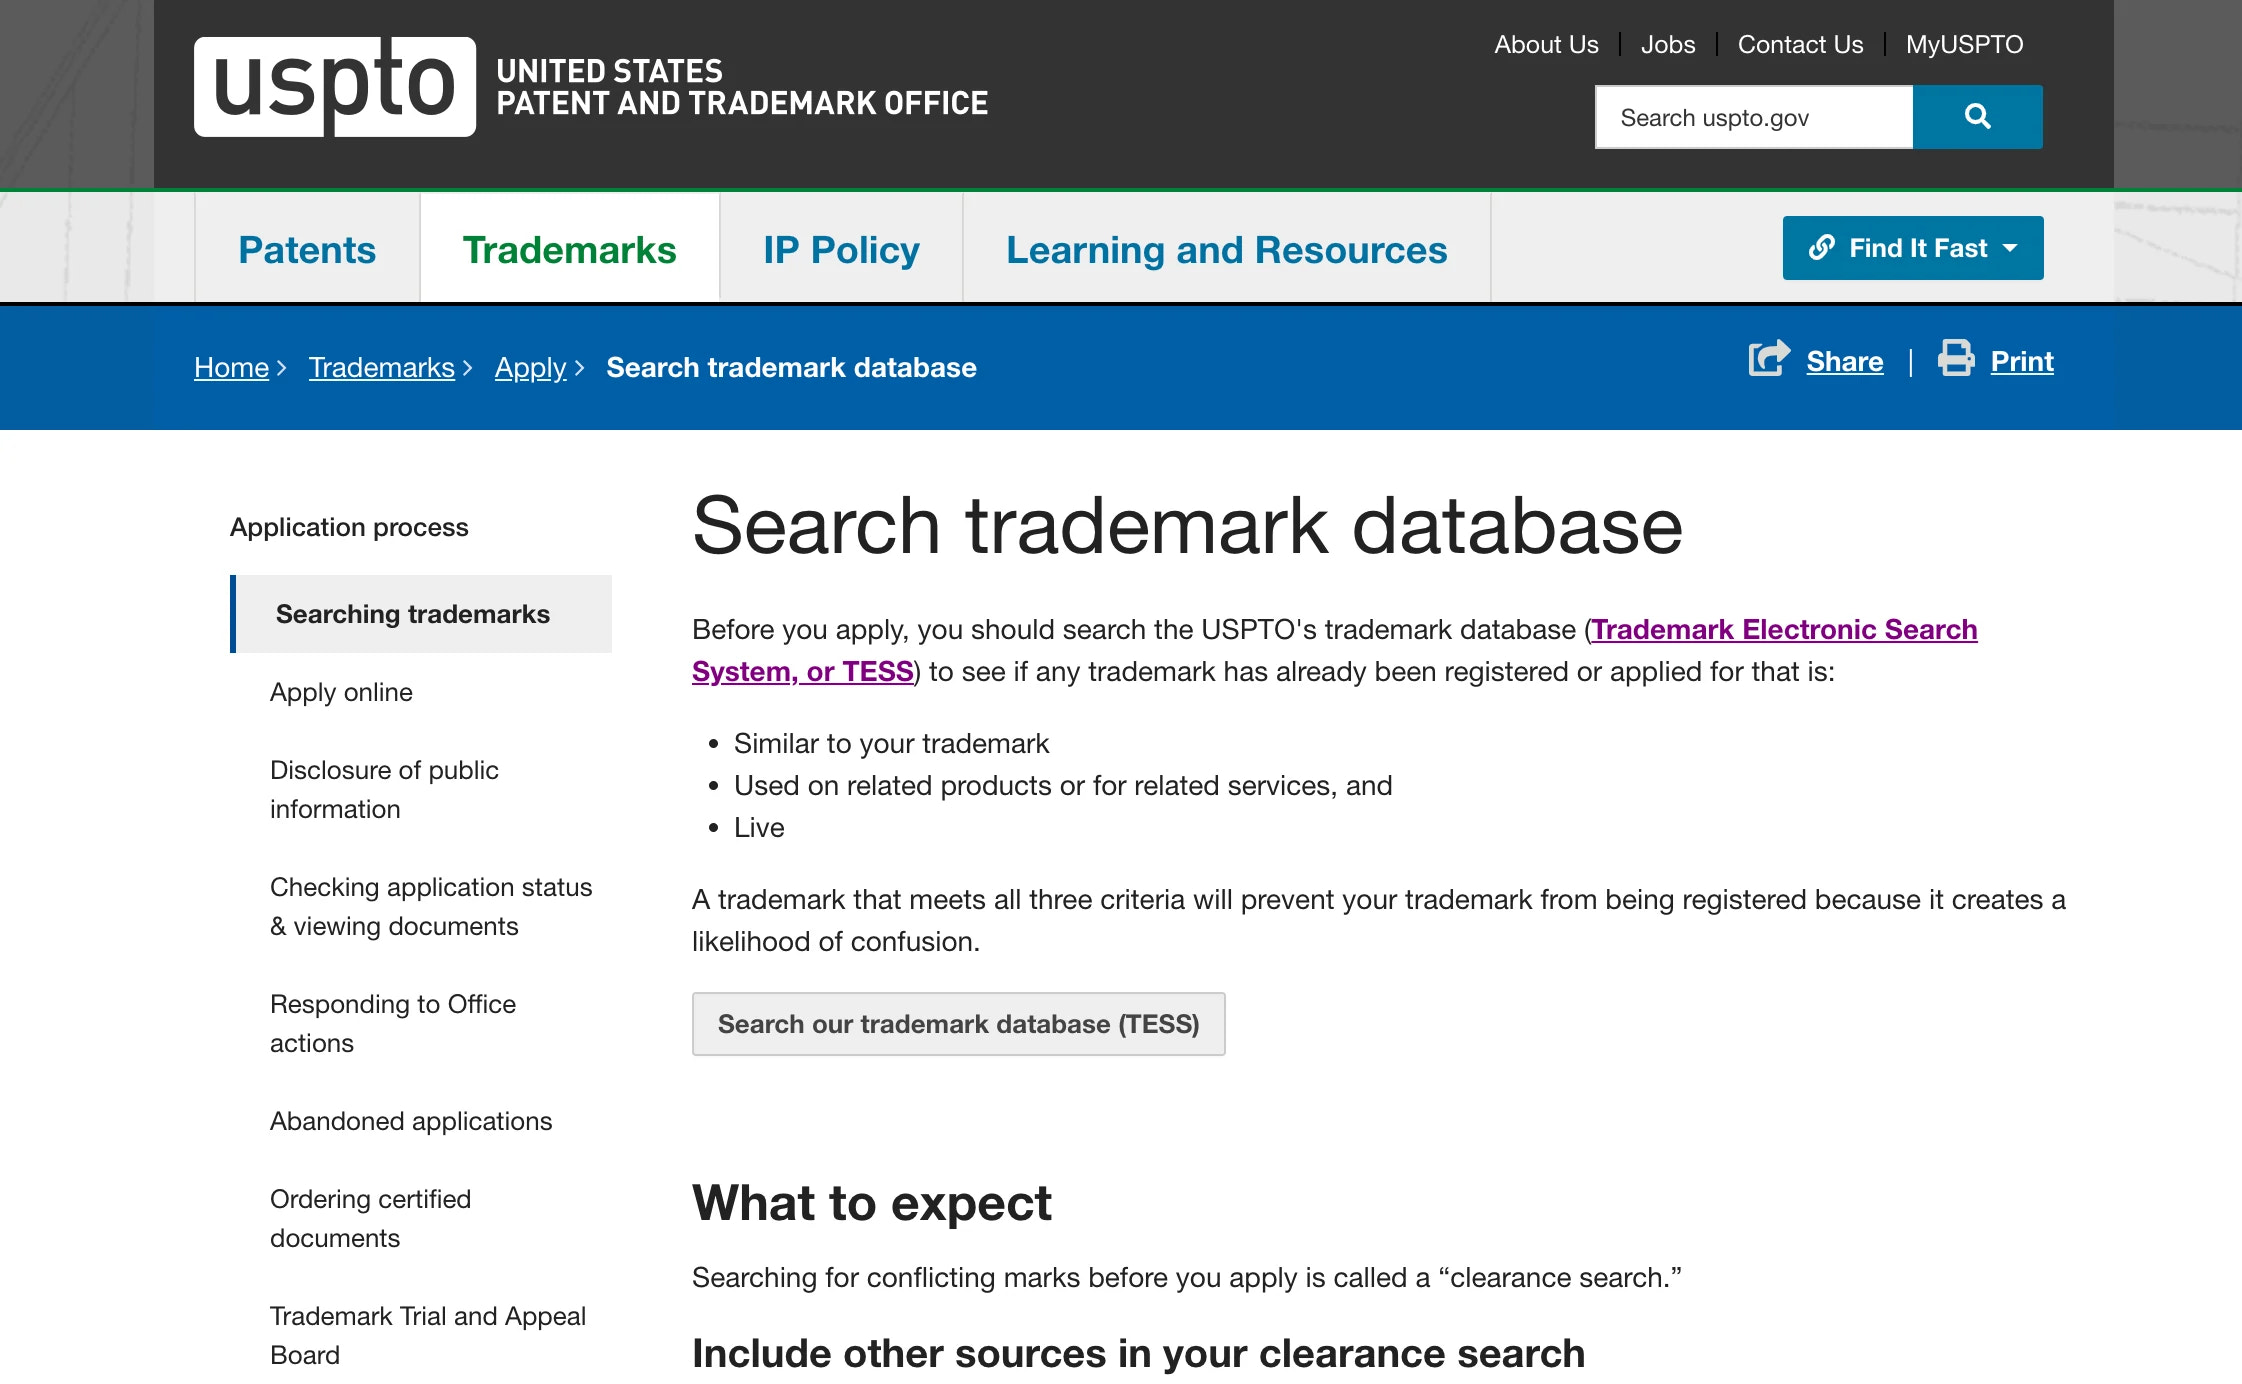Open the Jobs page
The height and width of the screenshot is (1384, 2242).
tap(1666, 44)
